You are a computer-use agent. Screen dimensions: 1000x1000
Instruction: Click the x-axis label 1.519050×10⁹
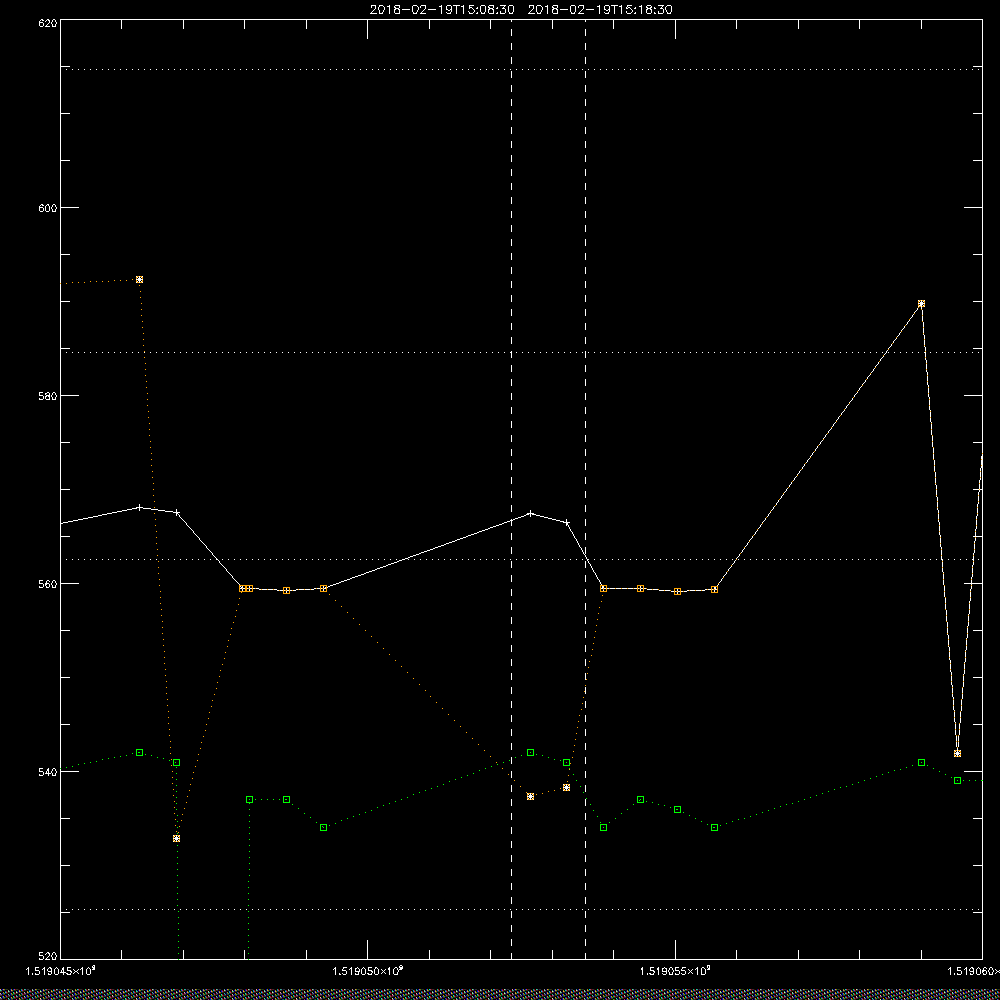(x=368, y=972)
